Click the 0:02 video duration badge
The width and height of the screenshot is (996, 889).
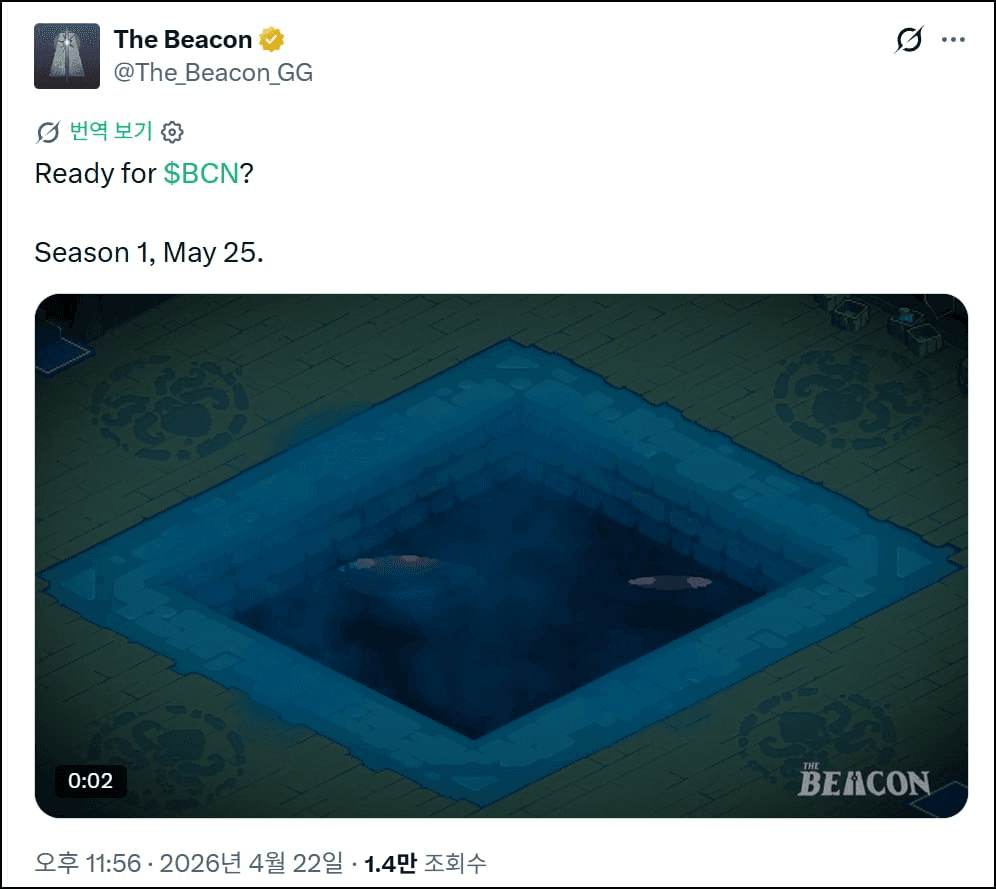click(x=90, y=780)
